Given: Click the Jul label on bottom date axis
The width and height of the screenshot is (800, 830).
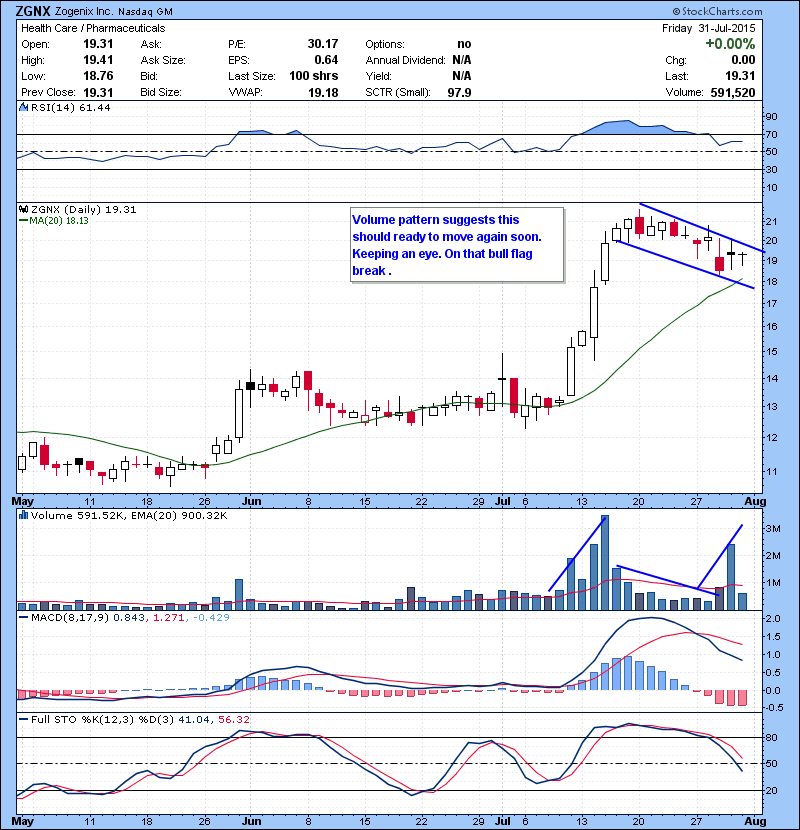Looking at the screenshot, I should (503, 821).
